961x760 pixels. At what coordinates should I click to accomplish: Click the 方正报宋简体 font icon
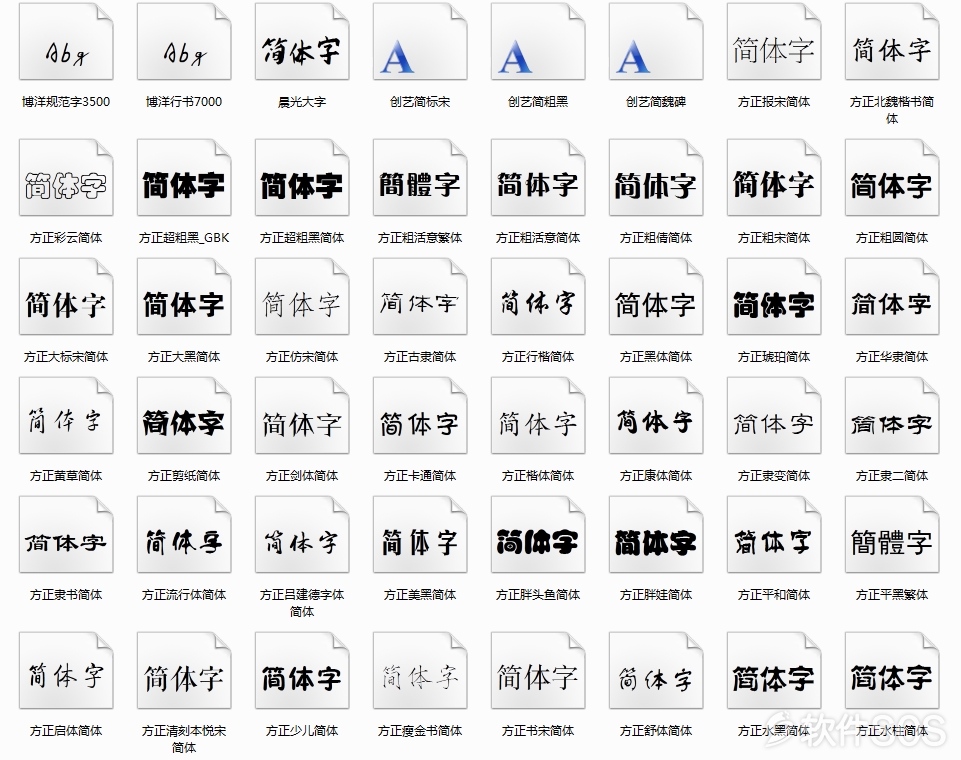(x=774, y=41)
